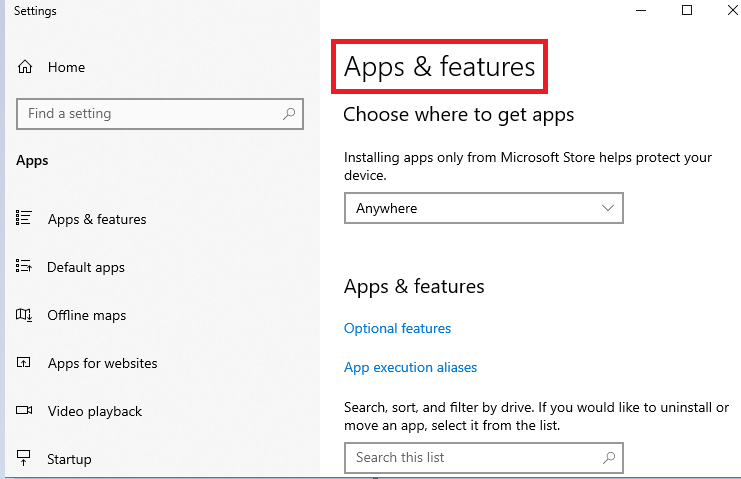Click the Default apps sidebar icon

tap(24, 266)
